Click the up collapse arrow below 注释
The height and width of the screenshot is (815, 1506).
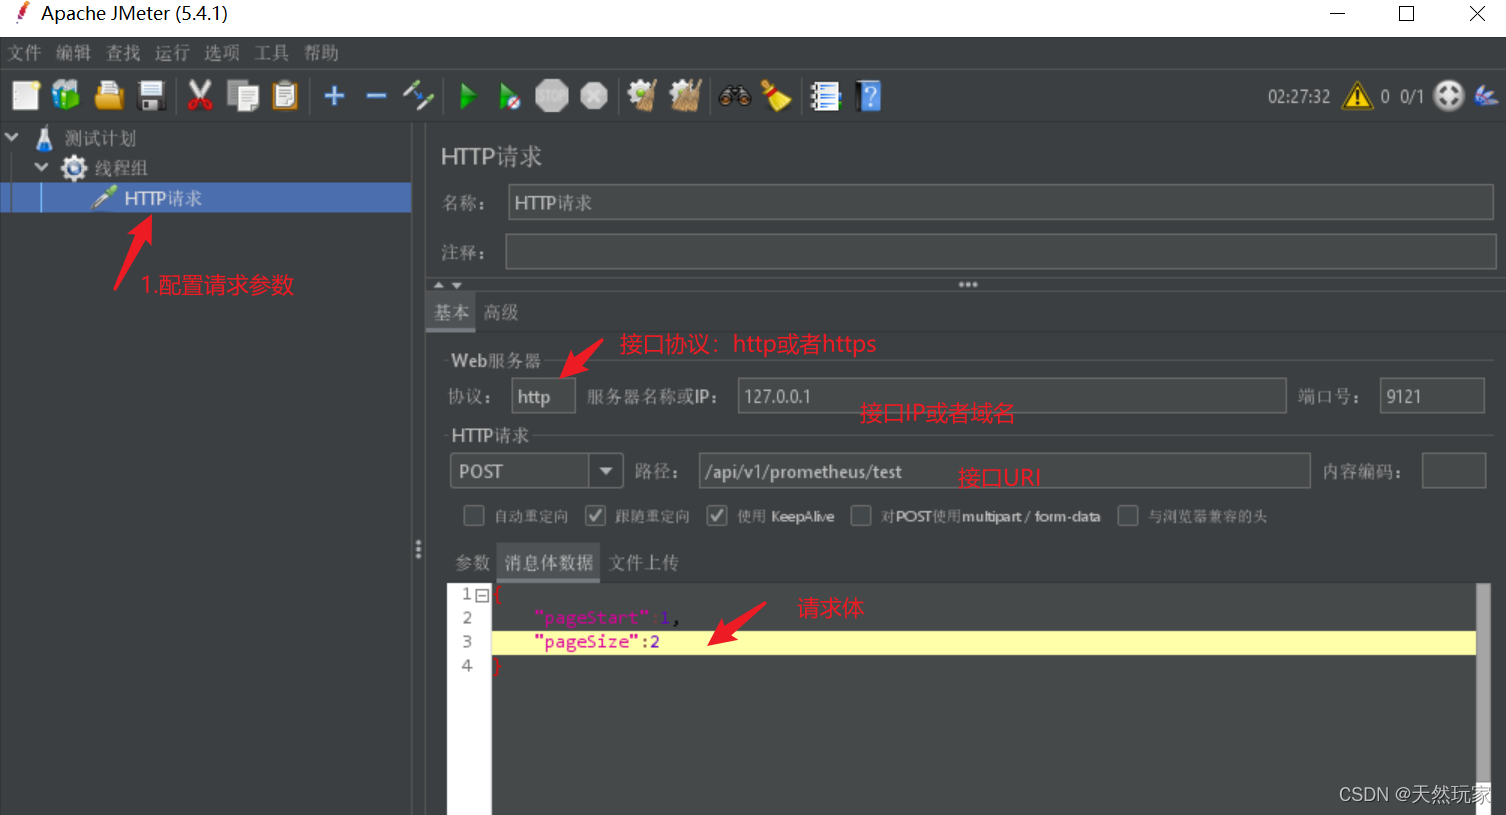pos(438,285)
